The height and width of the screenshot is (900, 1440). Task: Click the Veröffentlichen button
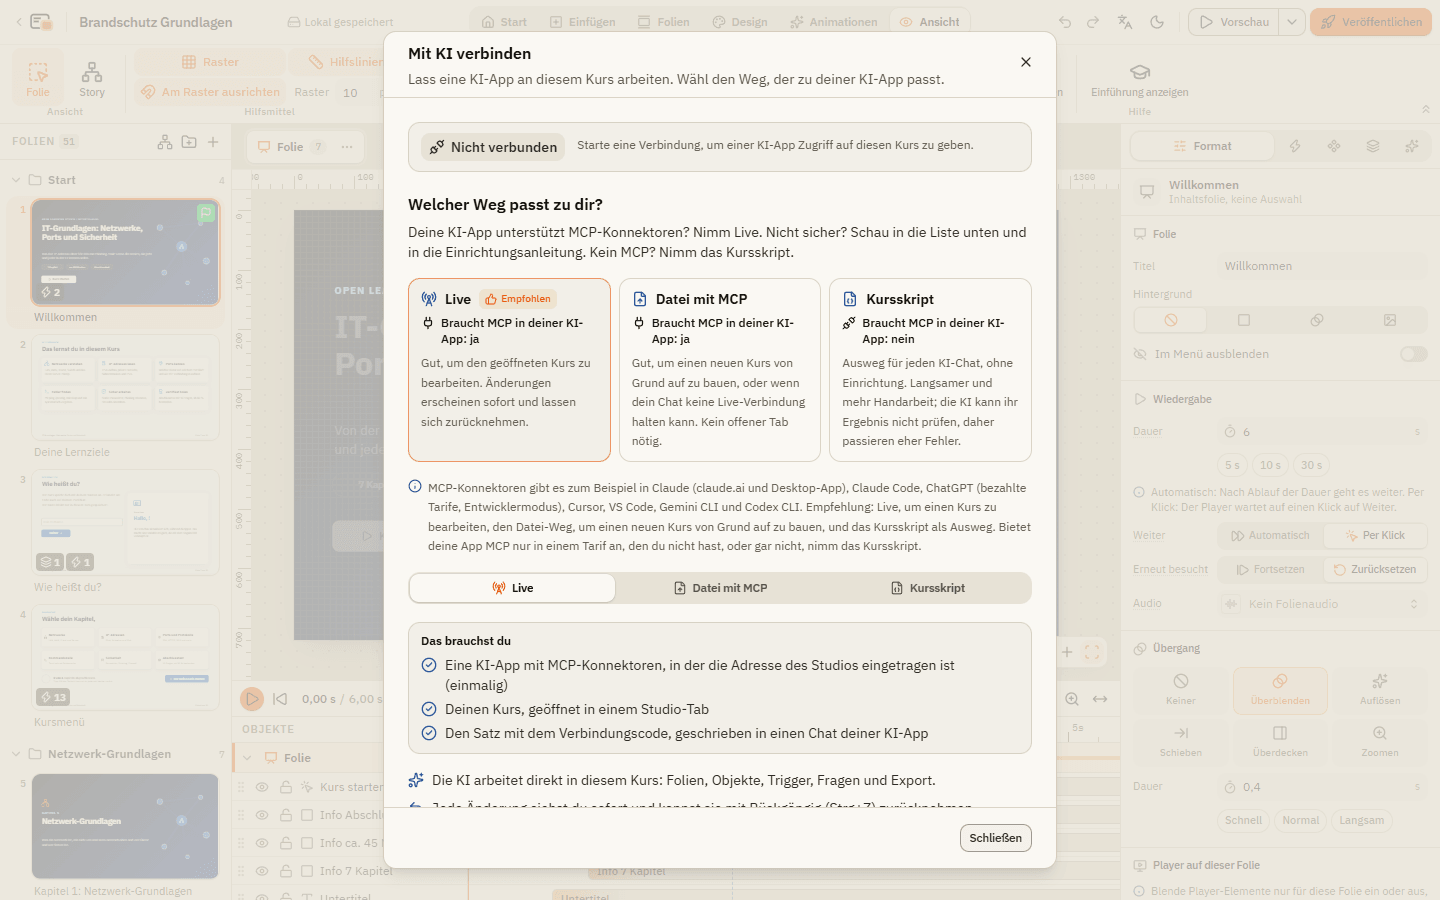point(1371,22)
